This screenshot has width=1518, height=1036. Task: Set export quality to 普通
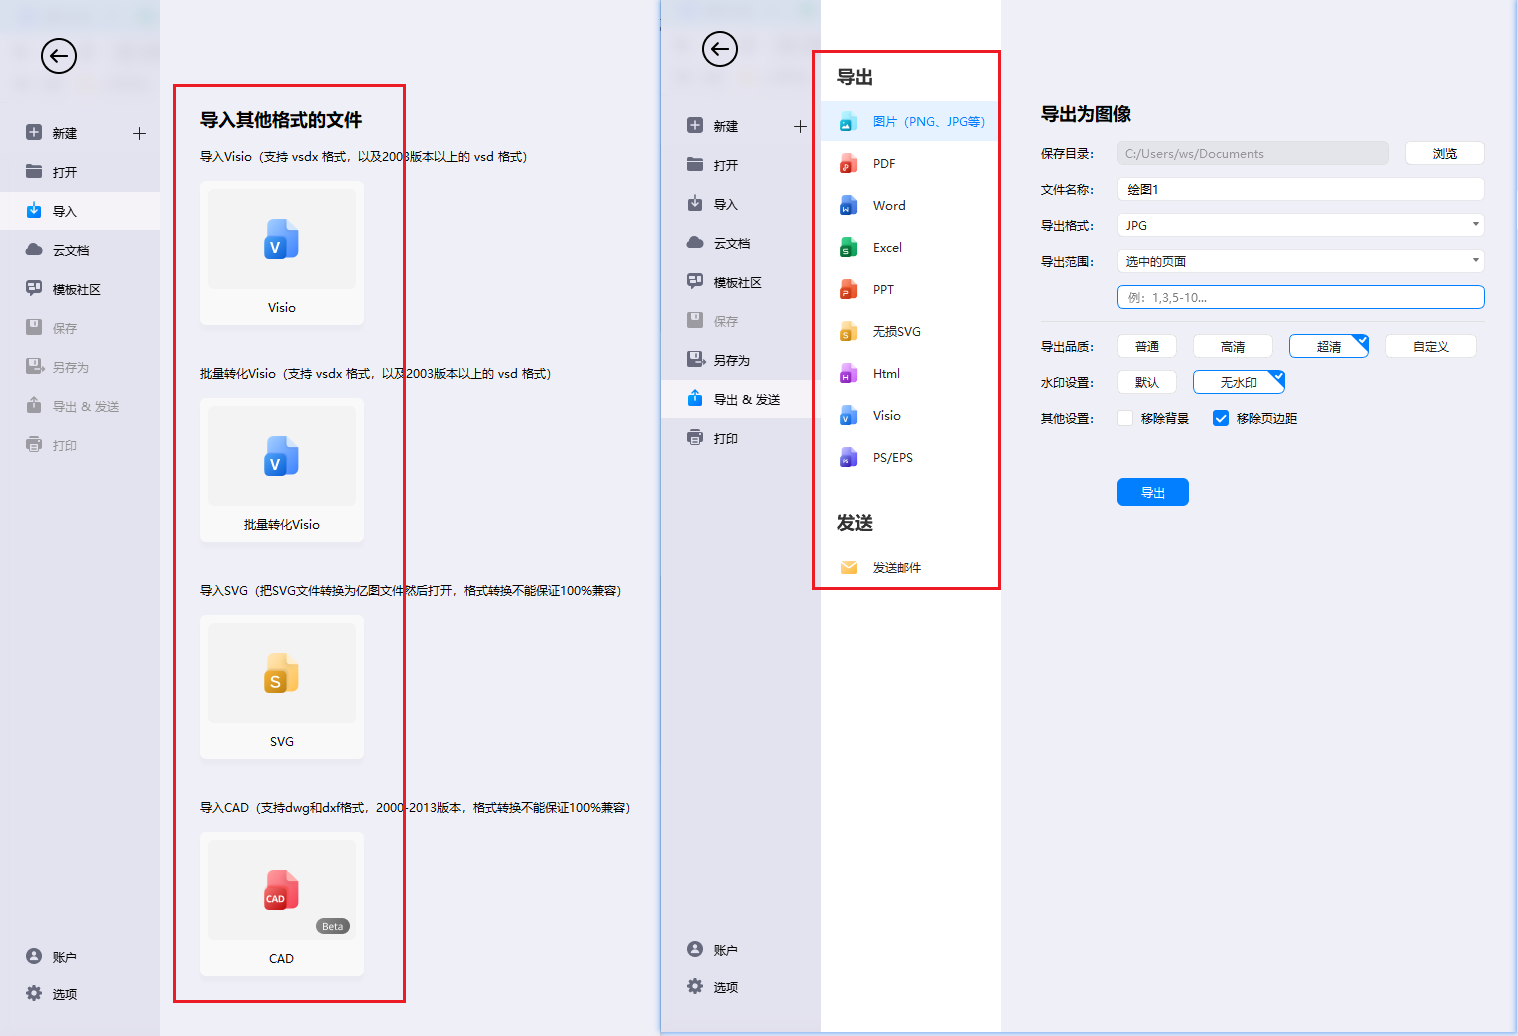tap(1147, 347)
